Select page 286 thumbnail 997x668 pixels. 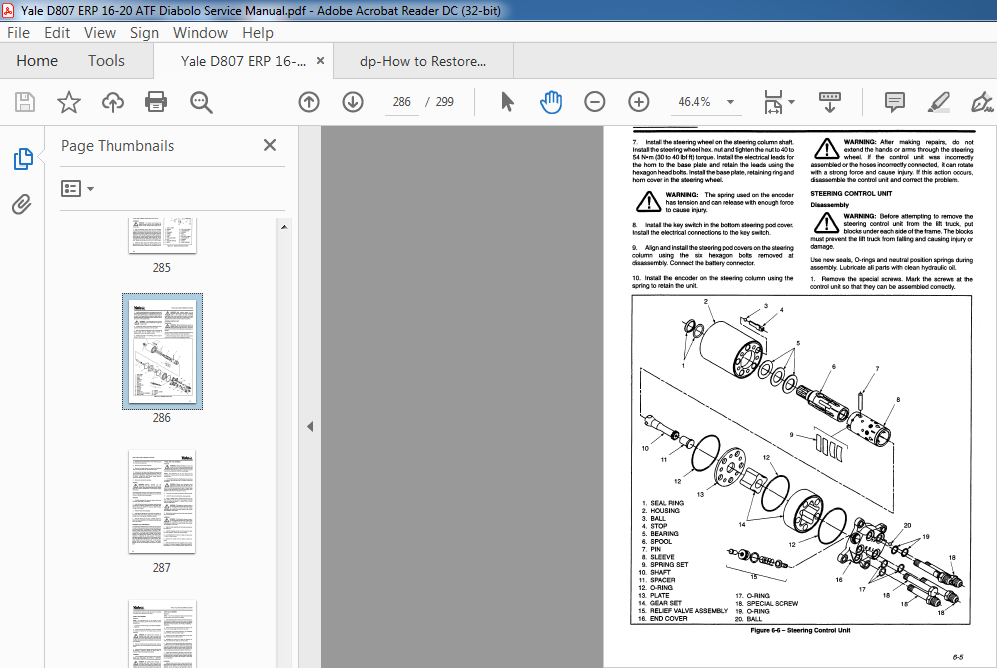[162, 351]
